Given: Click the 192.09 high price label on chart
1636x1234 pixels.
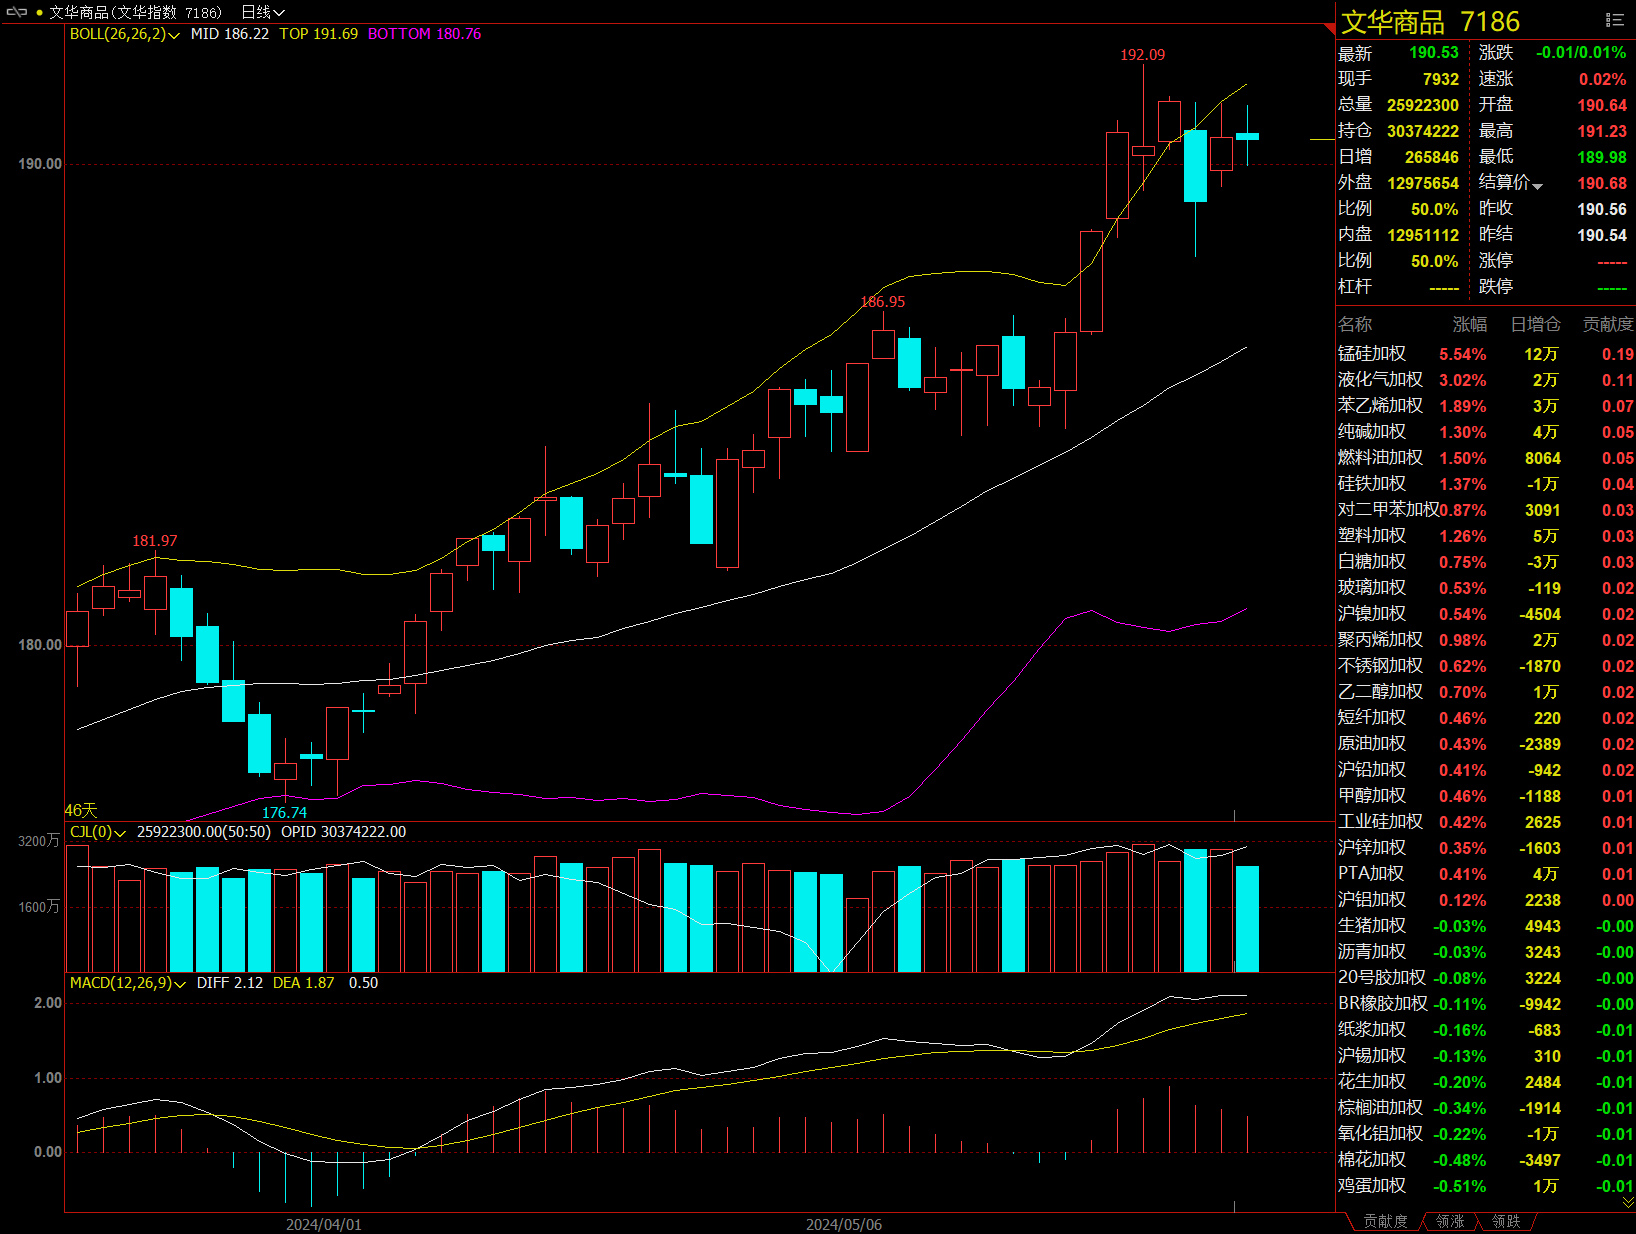Looking at the screenshot, I should 1142,55.
